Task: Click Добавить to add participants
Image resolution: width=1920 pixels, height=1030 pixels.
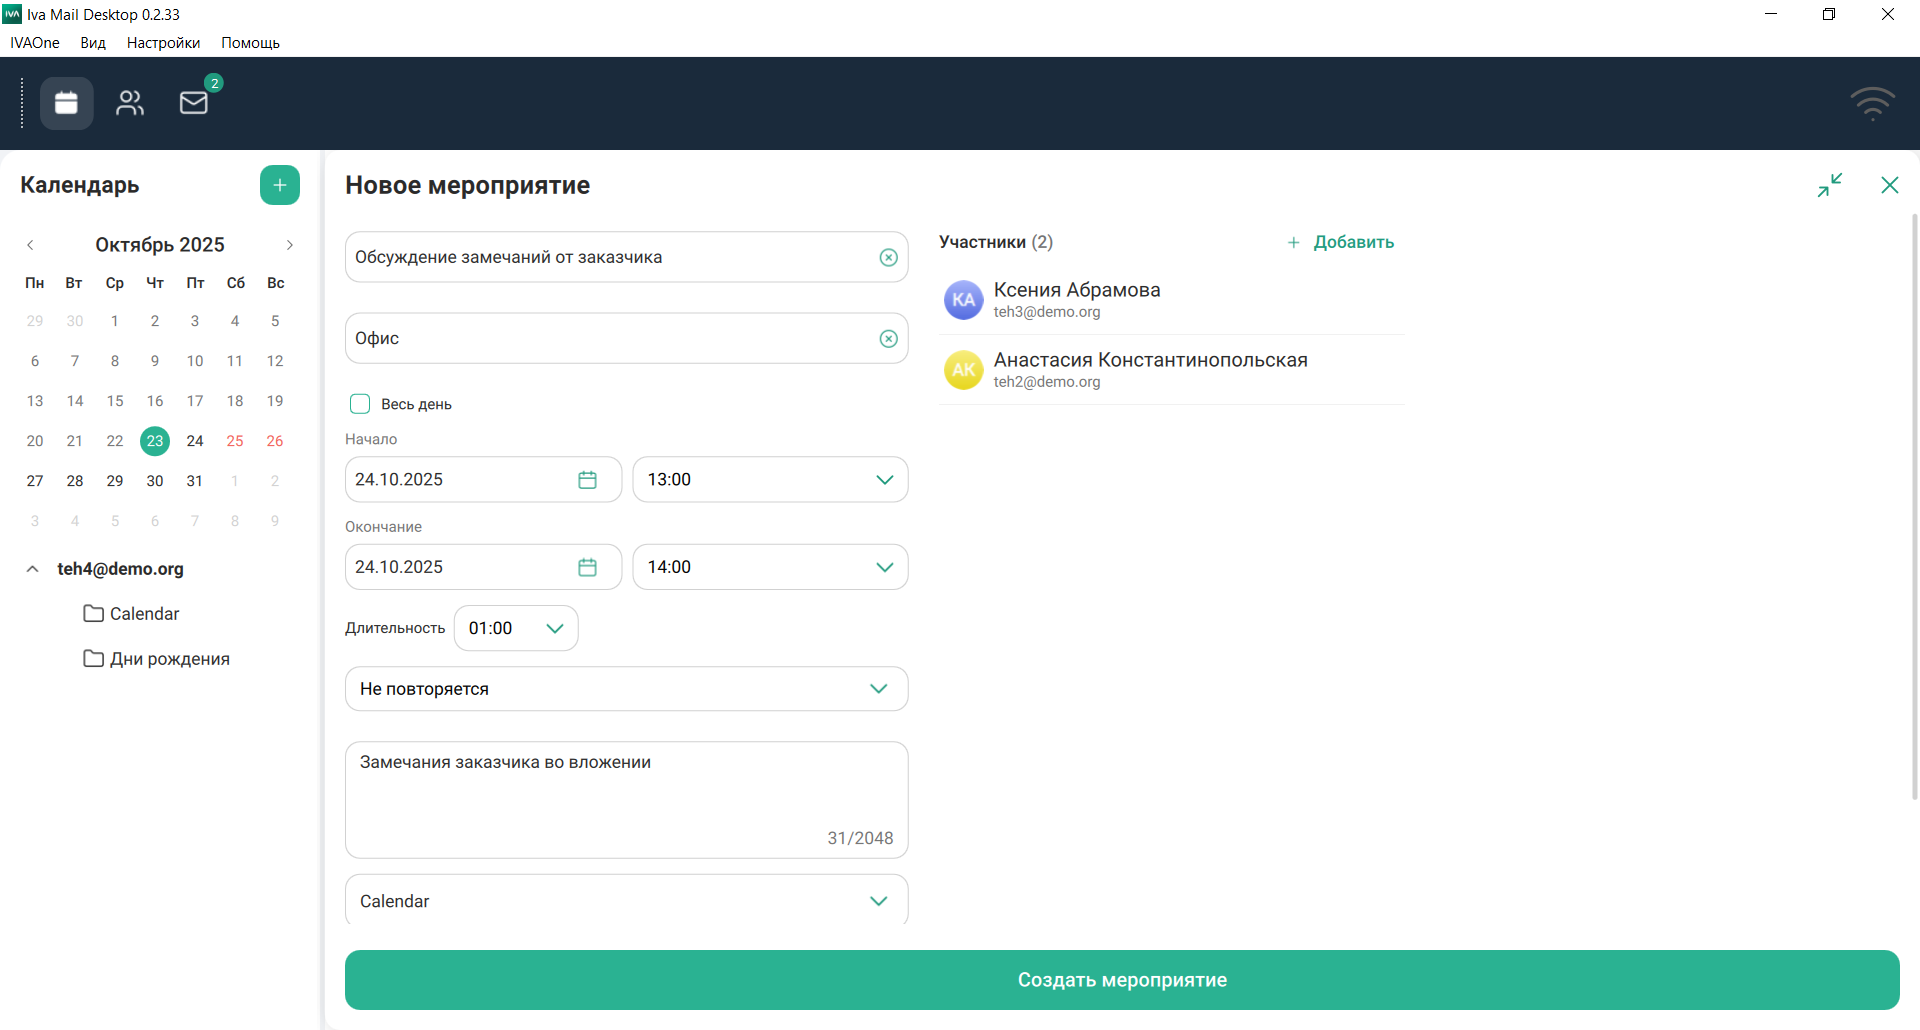Action: (x=1341, y=242)
